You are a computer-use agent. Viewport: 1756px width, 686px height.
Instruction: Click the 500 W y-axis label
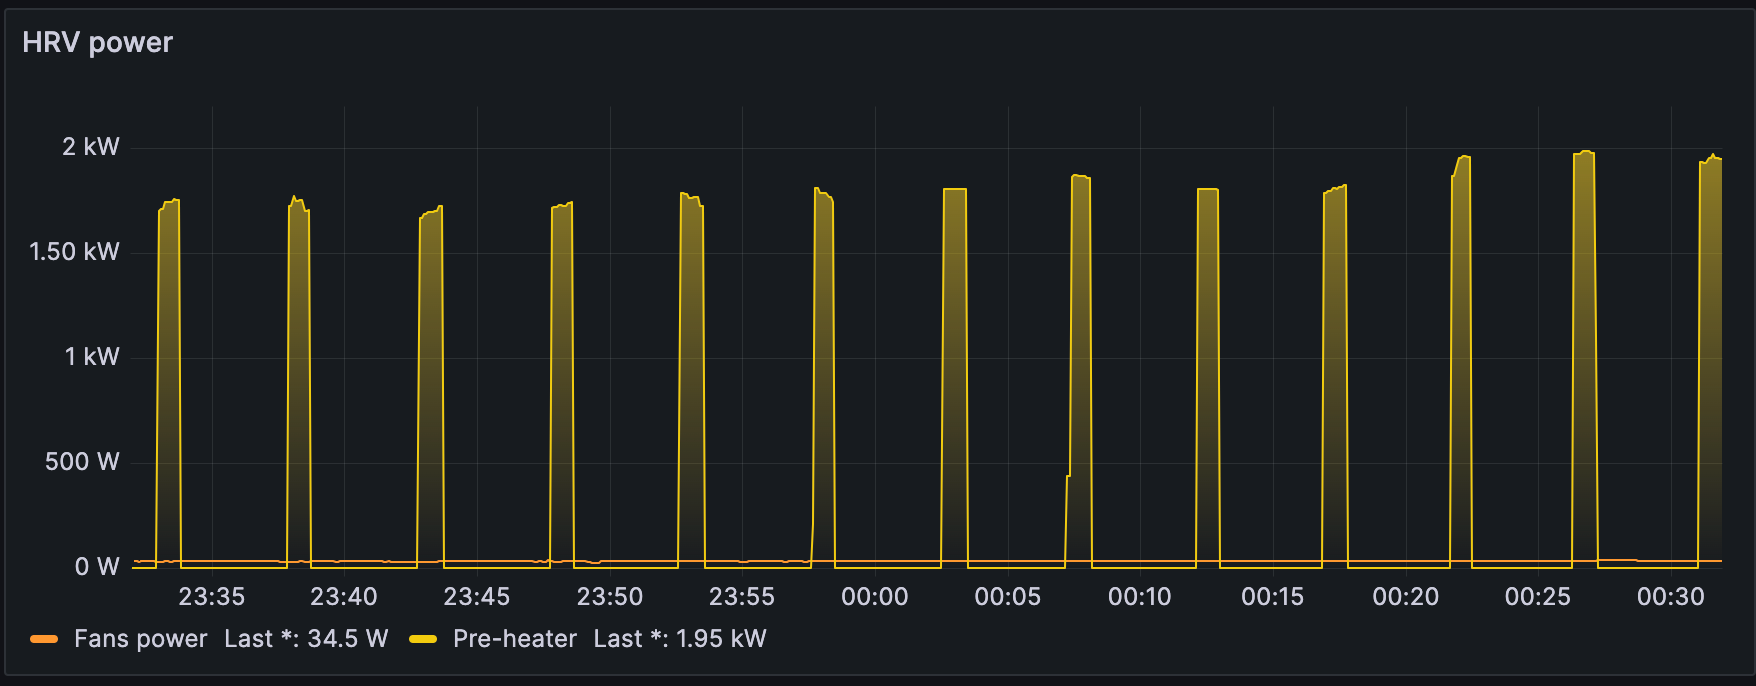tap(82, 462)
